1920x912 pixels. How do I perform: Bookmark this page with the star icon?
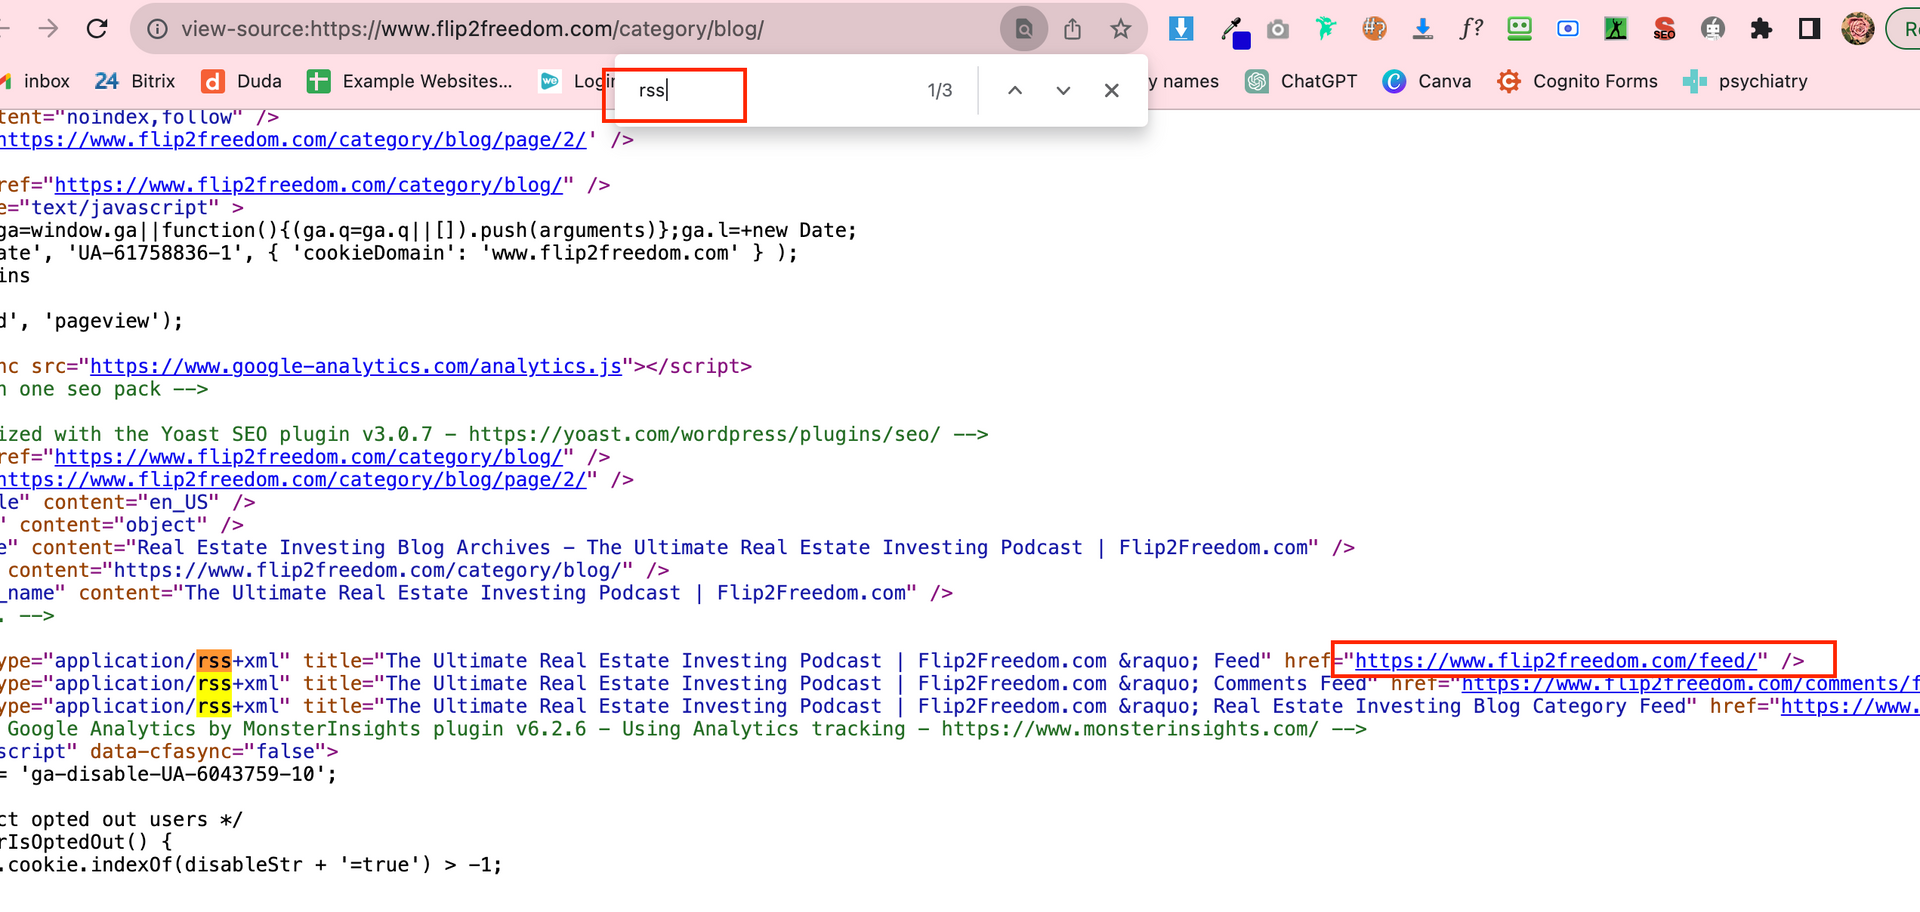(1121, 29)
